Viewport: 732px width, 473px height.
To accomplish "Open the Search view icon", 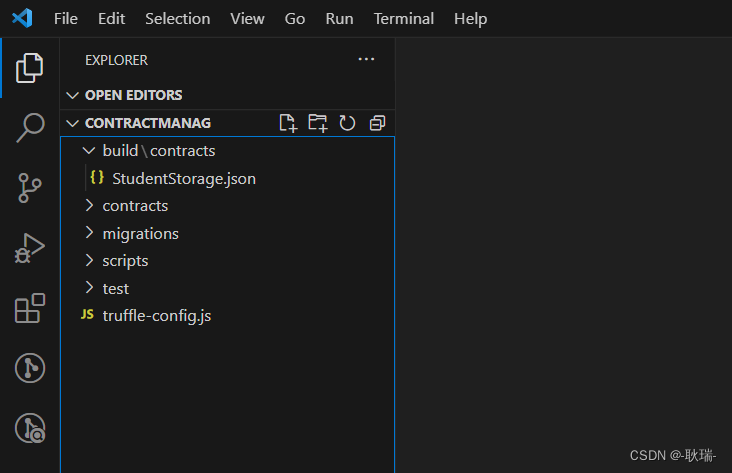I will [30, 127].
